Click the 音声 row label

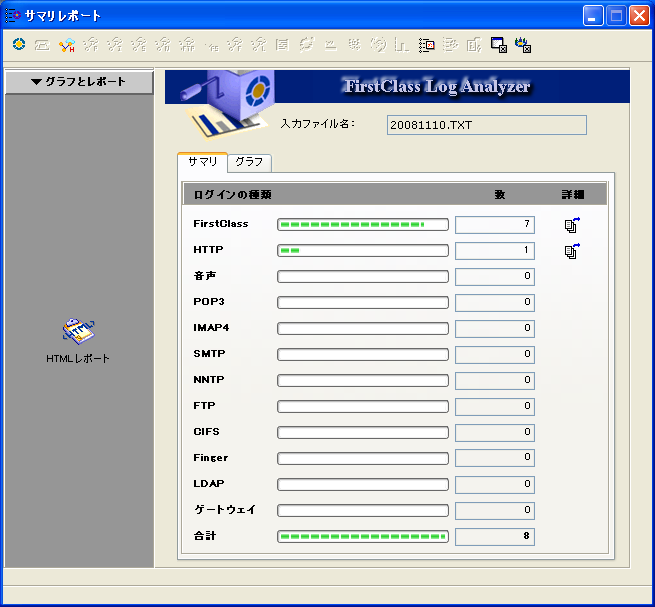[205, 276]
